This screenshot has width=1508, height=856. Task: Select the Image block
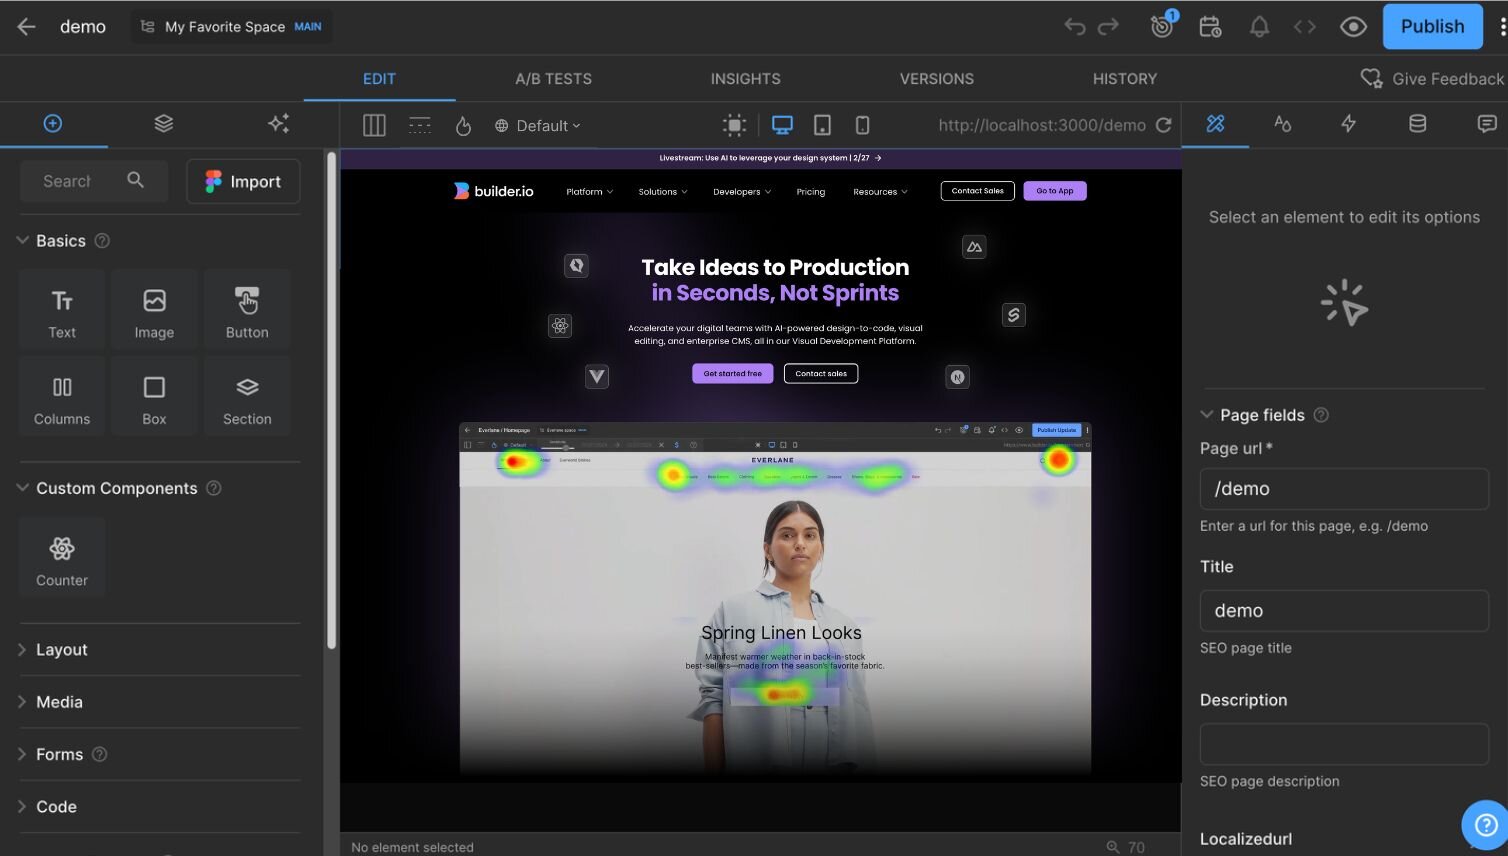point(154,312)
